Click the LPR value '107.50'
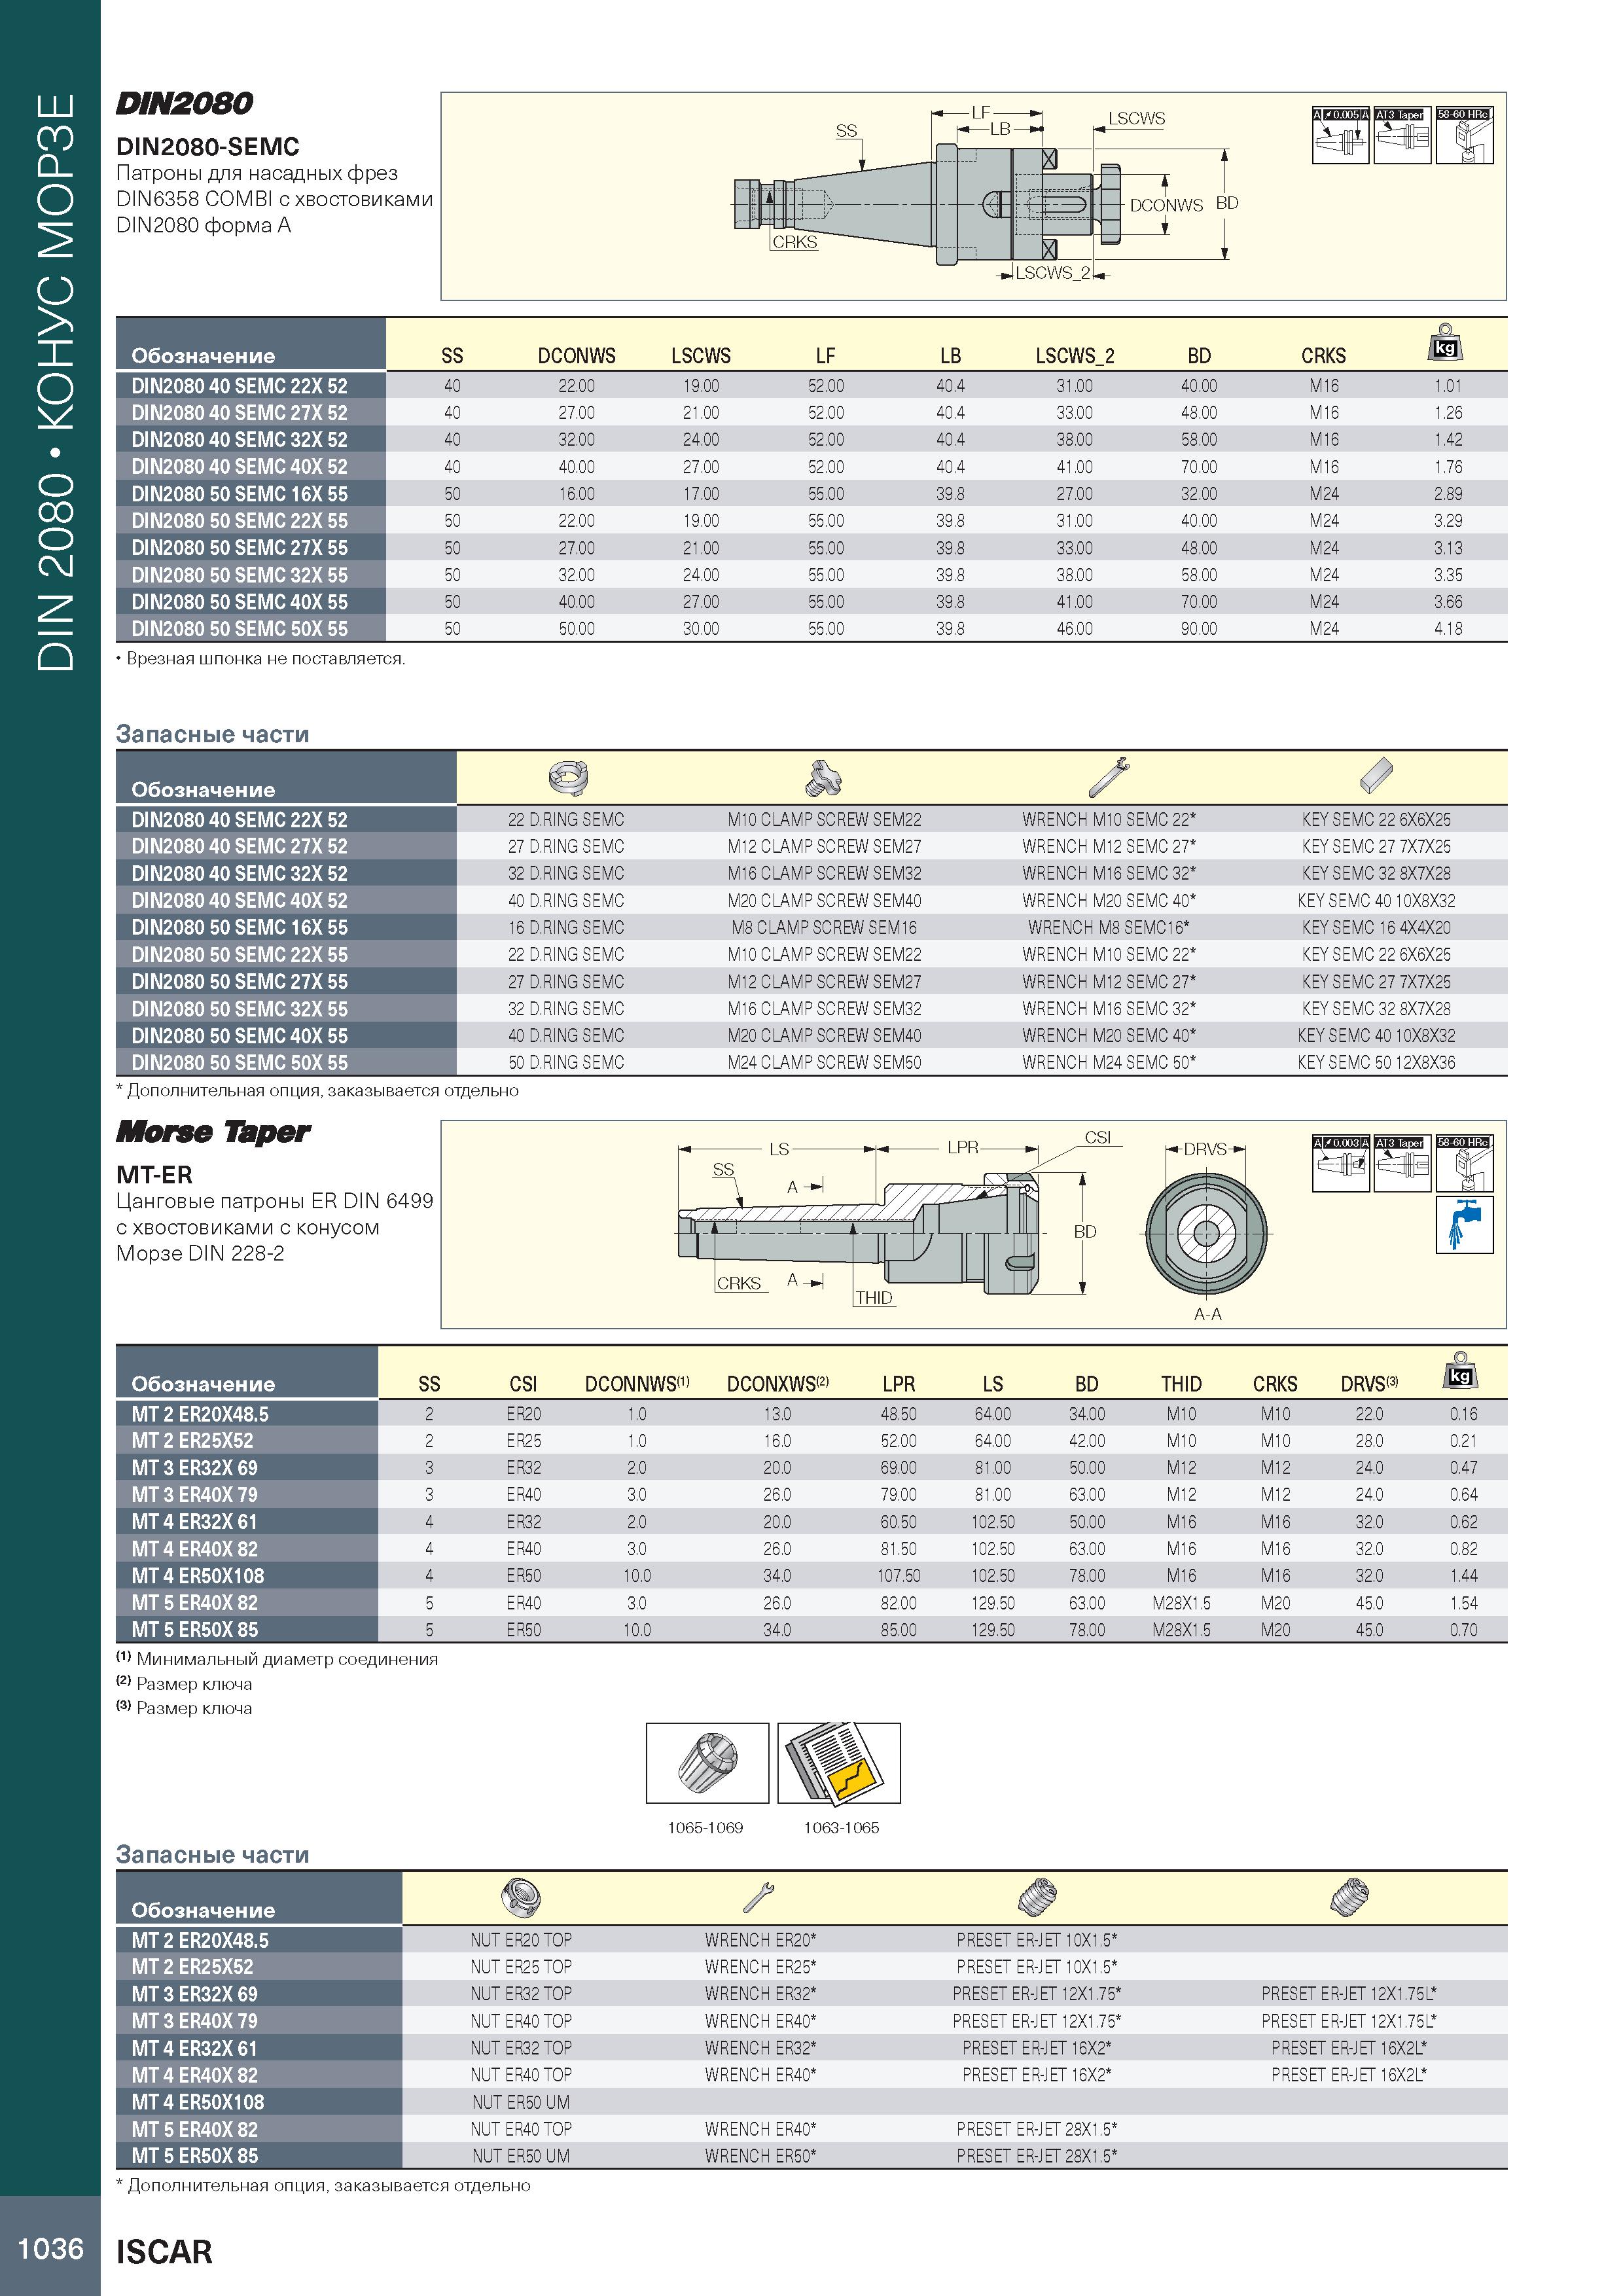The image size is (1623, 2296). point(898,1576)
